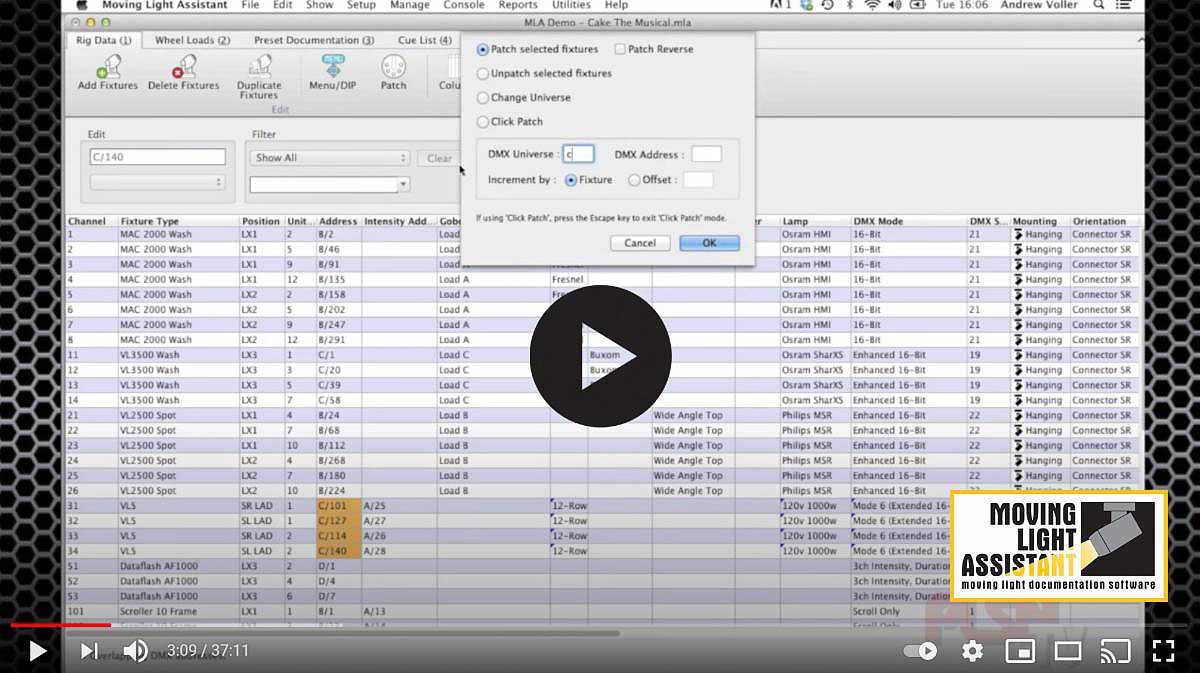
Task: Open the Utilities menu
Action: (571, 5)
